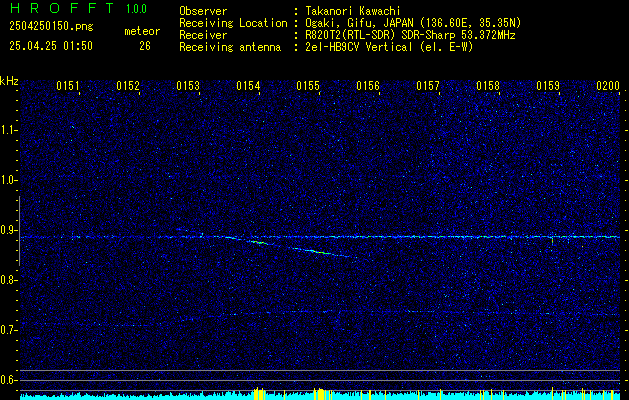629x400 pixels.
Task: Click the kHz axis label
Action: tap(9, 81)
